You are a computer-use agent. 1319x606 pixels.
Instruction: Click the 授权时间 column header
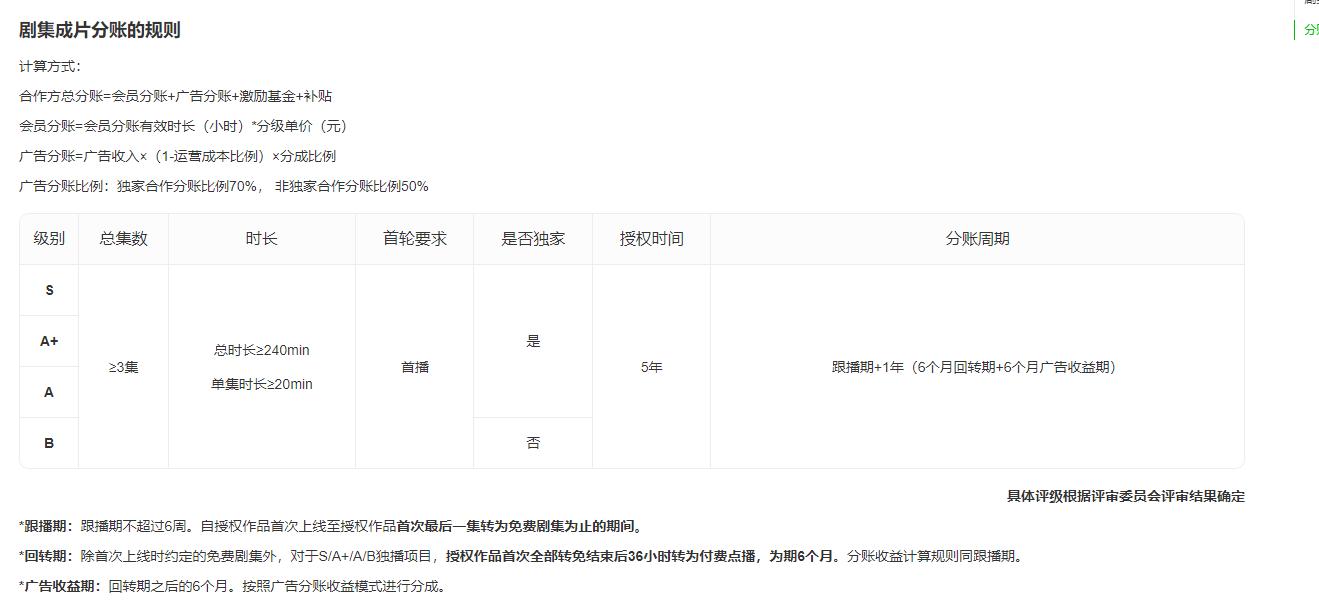pos(651,238)
